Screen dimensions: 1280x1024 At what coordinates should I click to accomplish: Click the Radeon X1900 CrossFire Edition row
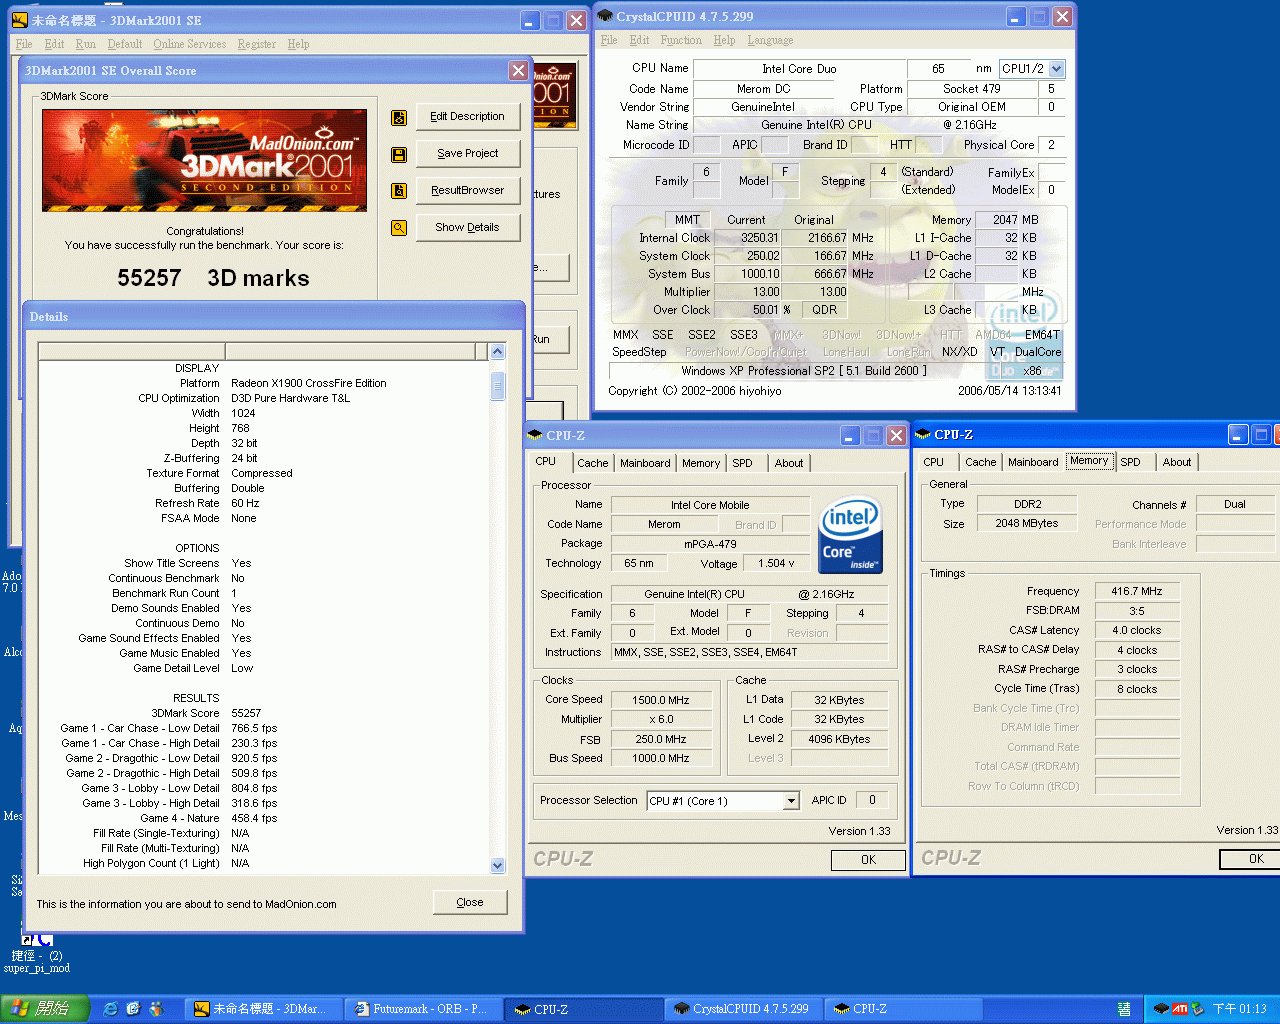point(262,383)
